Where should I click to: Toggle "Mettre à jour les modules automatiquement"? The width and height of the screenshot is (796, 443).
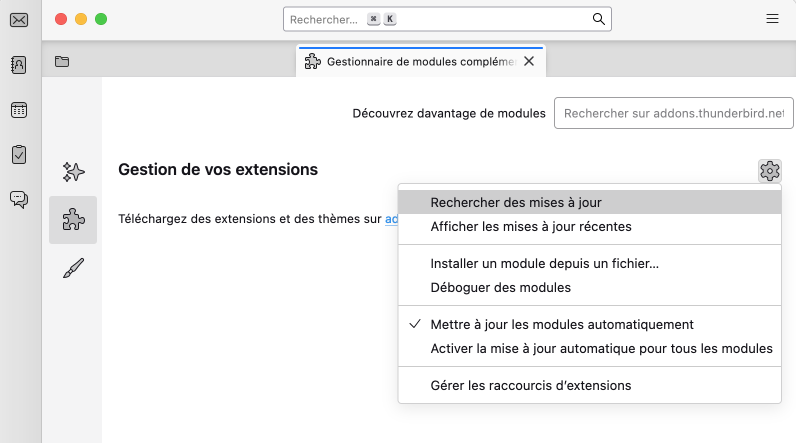pyautogui.click(x=561, y=324)
